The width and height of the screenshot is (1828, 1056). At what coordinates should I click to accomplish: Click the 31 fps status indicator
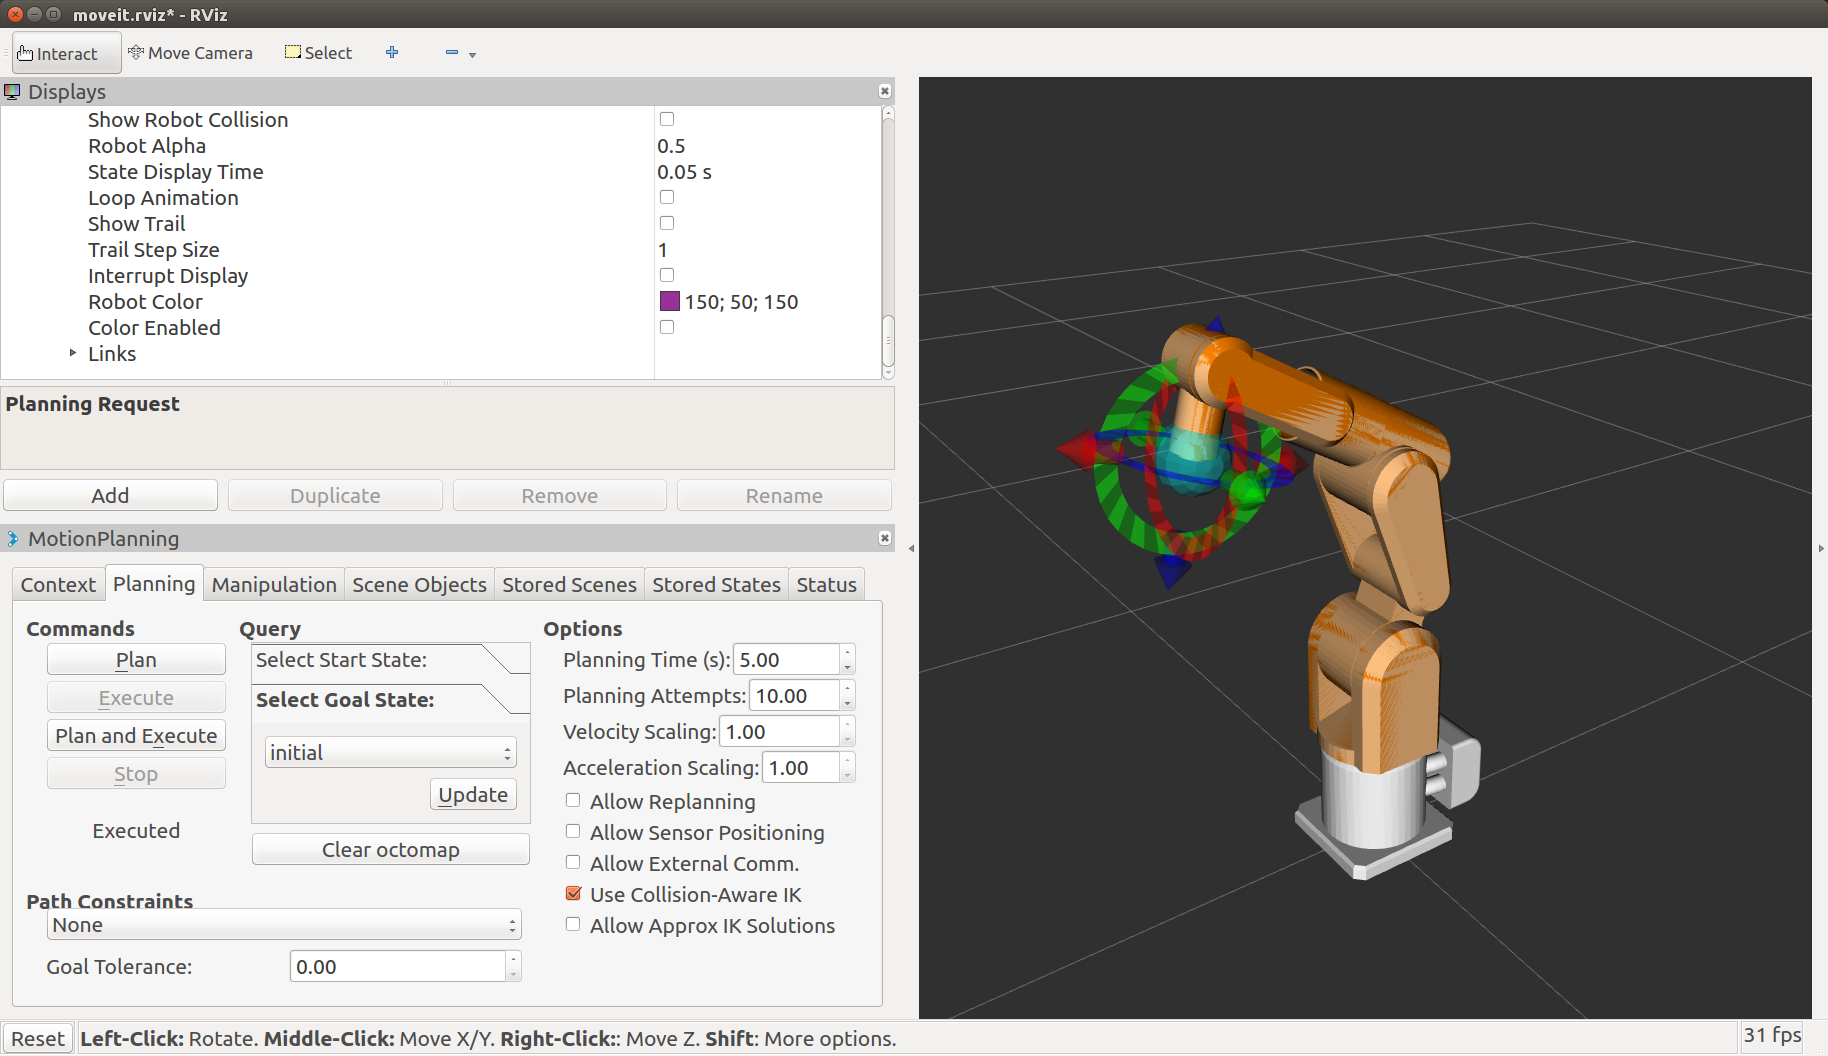click(1772, 1035)
